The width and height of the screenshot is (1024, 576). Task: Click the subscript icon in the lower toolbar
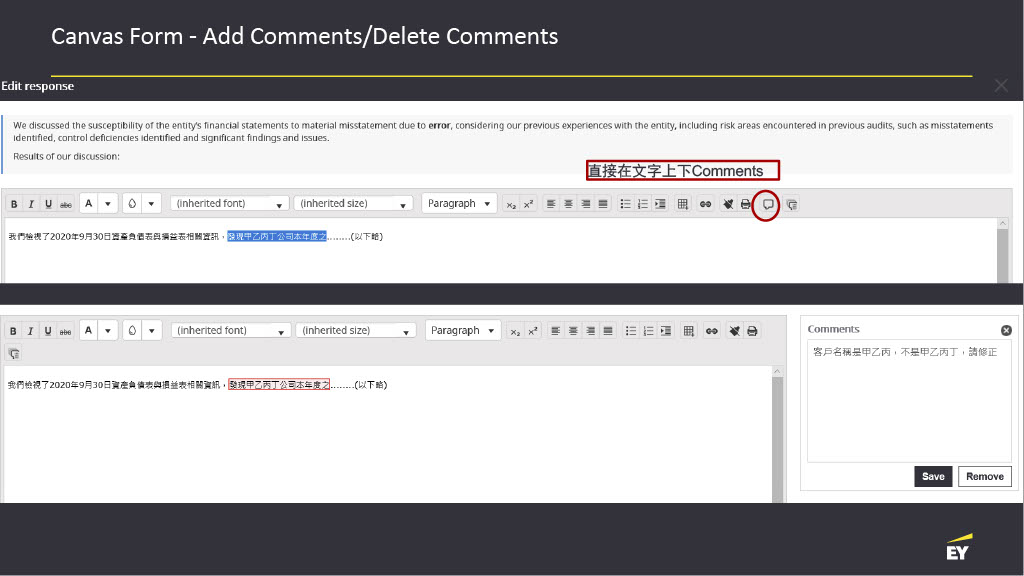(514, 331)
